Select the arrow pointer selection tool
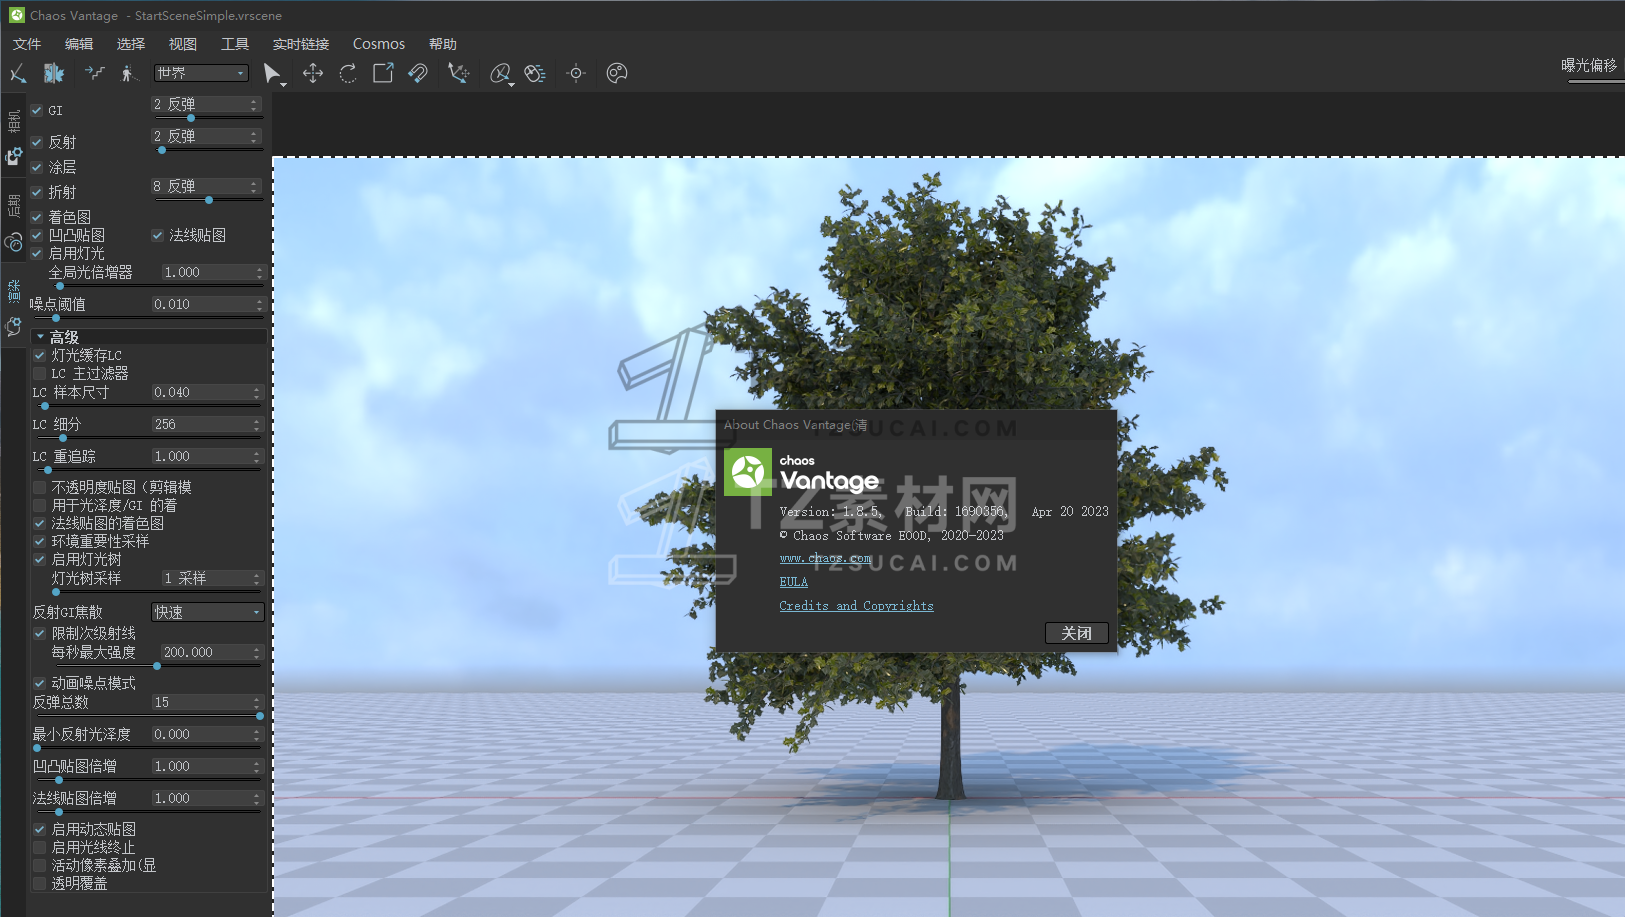Screen dimensions: 1625x917 tap(272, 73)
